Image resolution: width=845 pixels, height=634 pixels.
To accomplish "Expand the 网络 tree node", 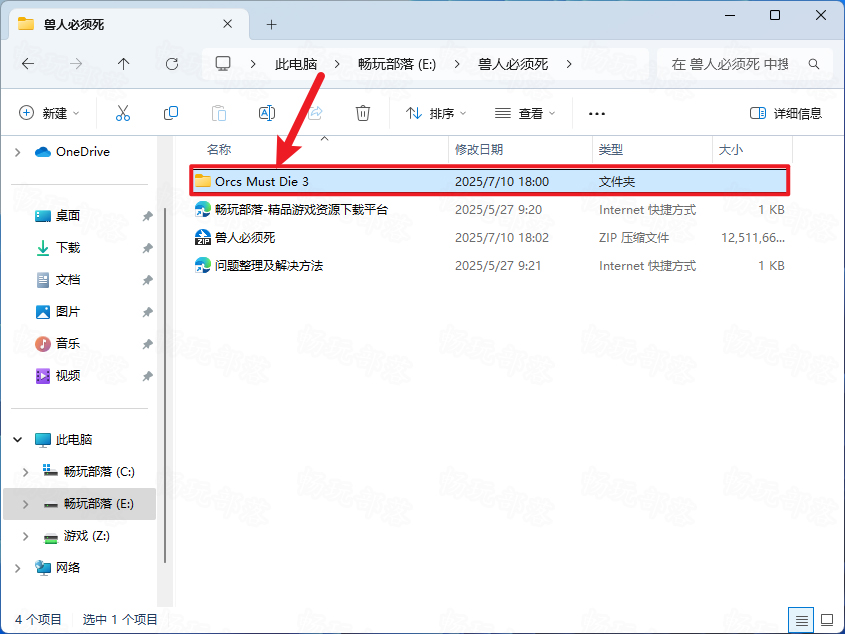I will (x=17, y=568).
